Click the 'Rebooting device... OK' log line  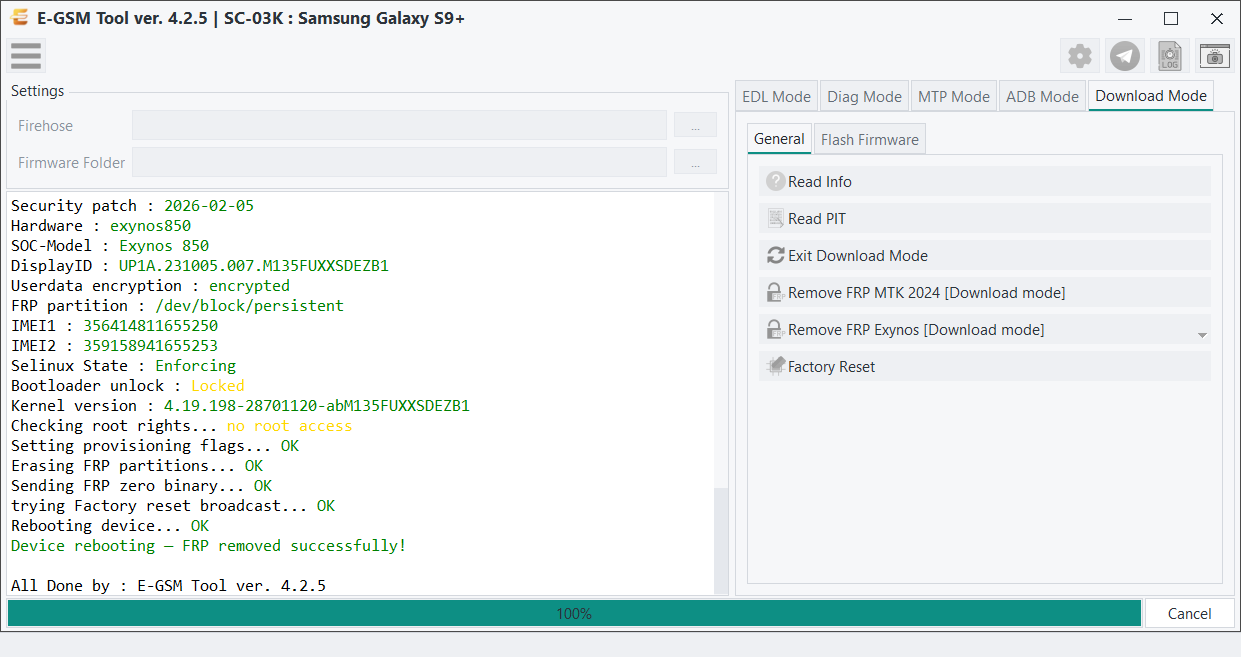point(110,525)
